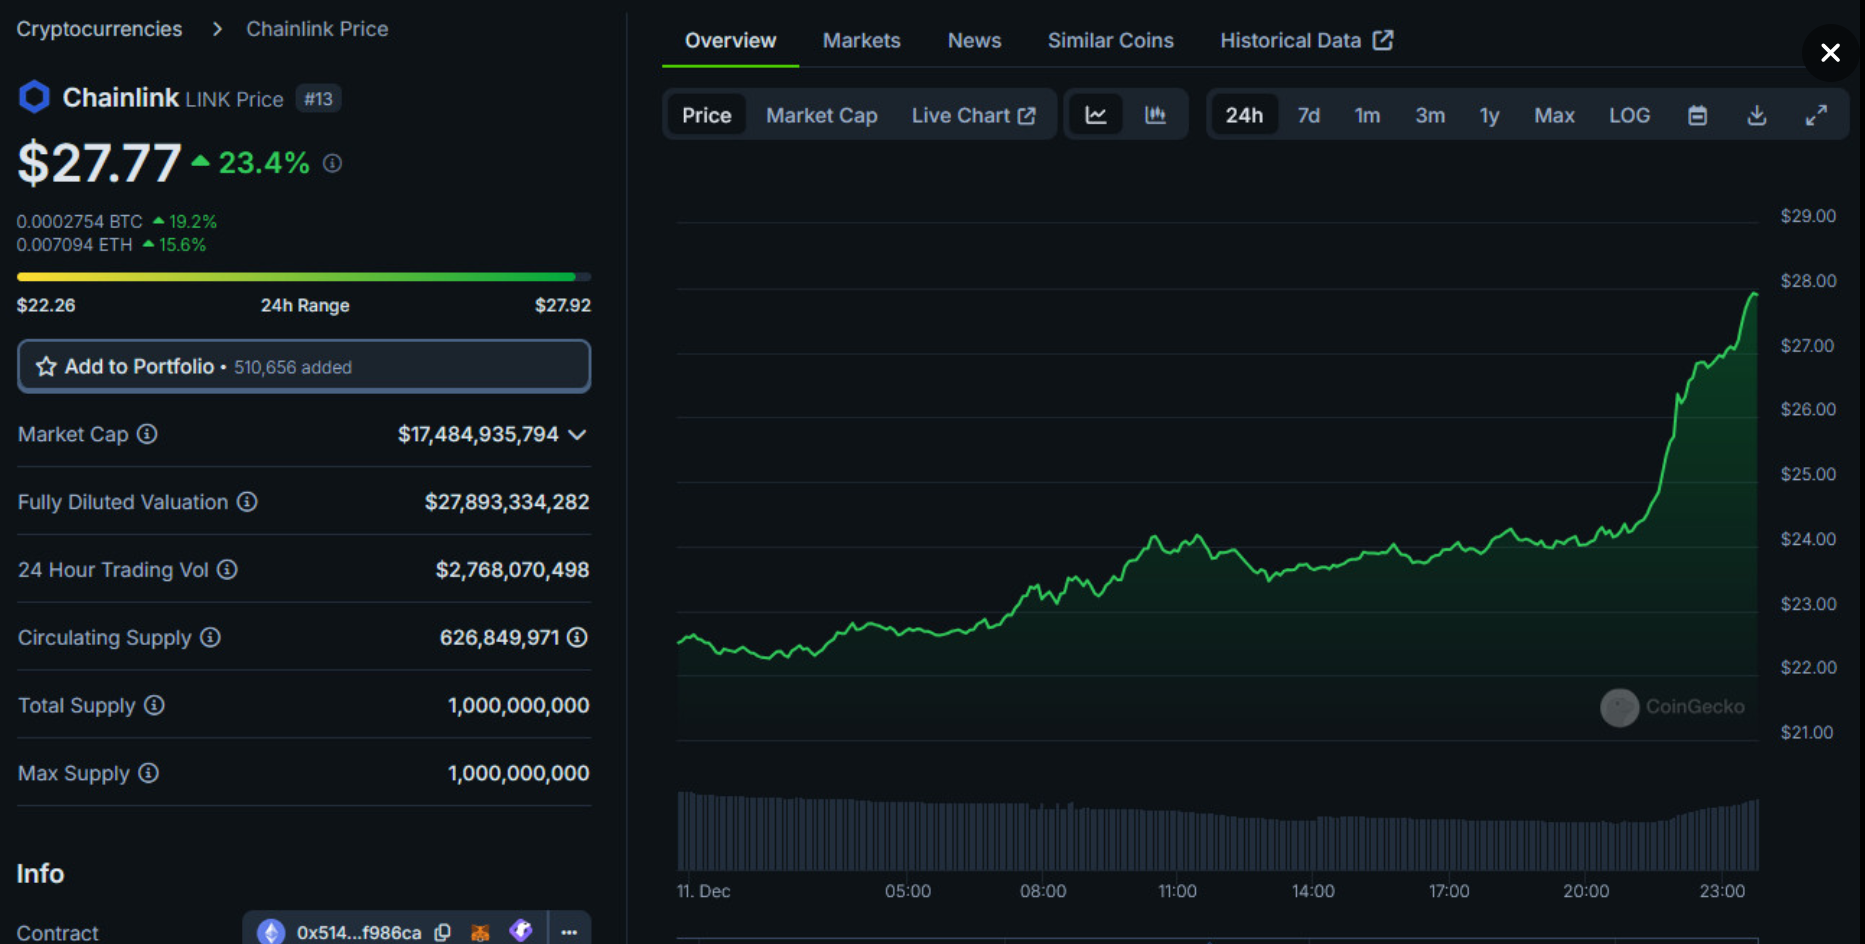Click the star icon in Add to Portfolio
The height and width of the screenshot is (944, 1865).
click(x=46, y=366)
